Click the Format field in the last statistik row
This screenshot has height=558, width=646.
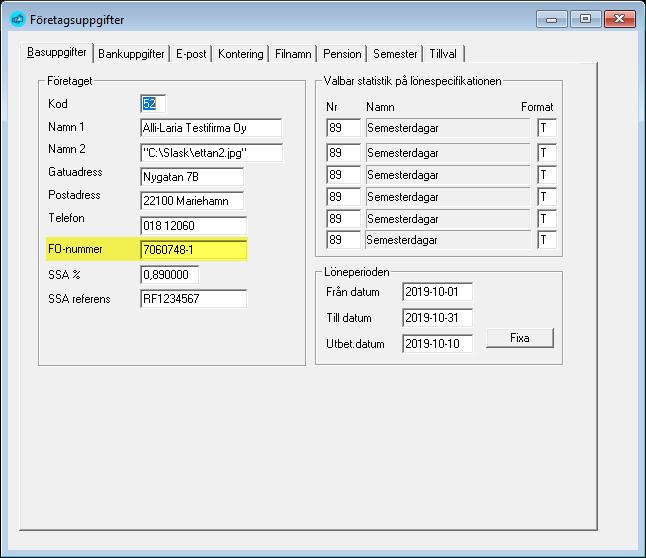(547, 240)
